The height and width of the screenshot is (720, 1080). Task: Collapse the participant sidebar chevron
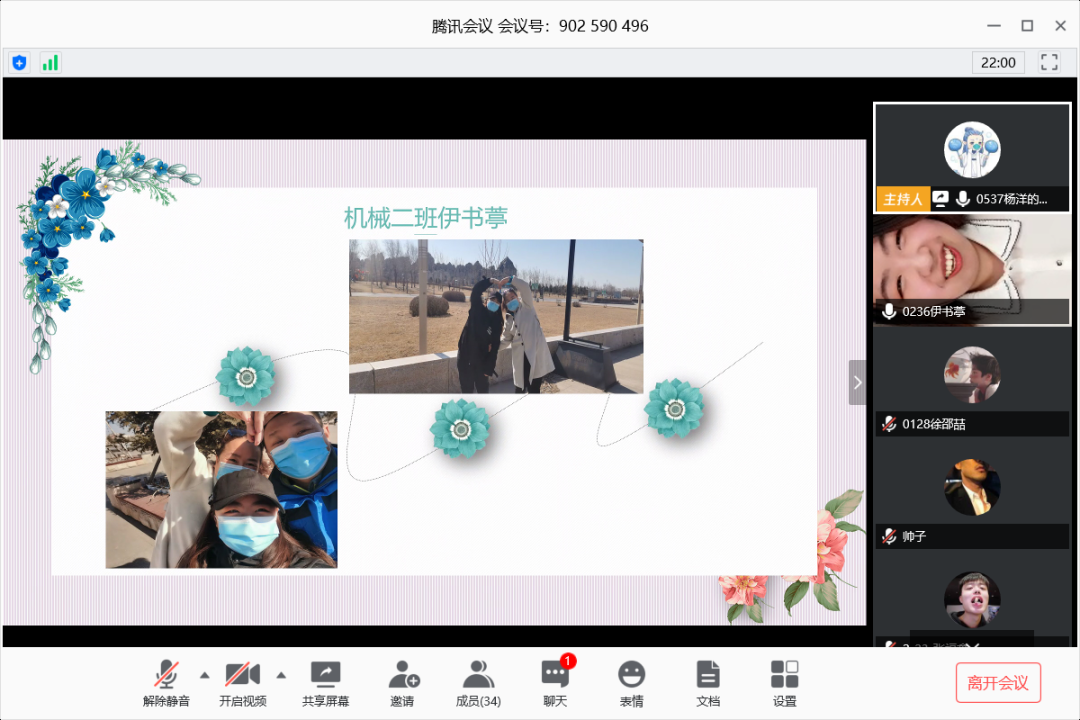click(x=857, y=382)
